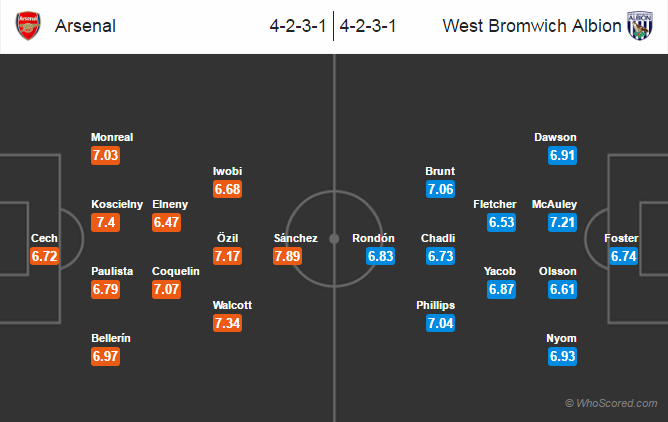Click the Monreal player name
This screenshot has height=422, width=668.
coord(112,137)
